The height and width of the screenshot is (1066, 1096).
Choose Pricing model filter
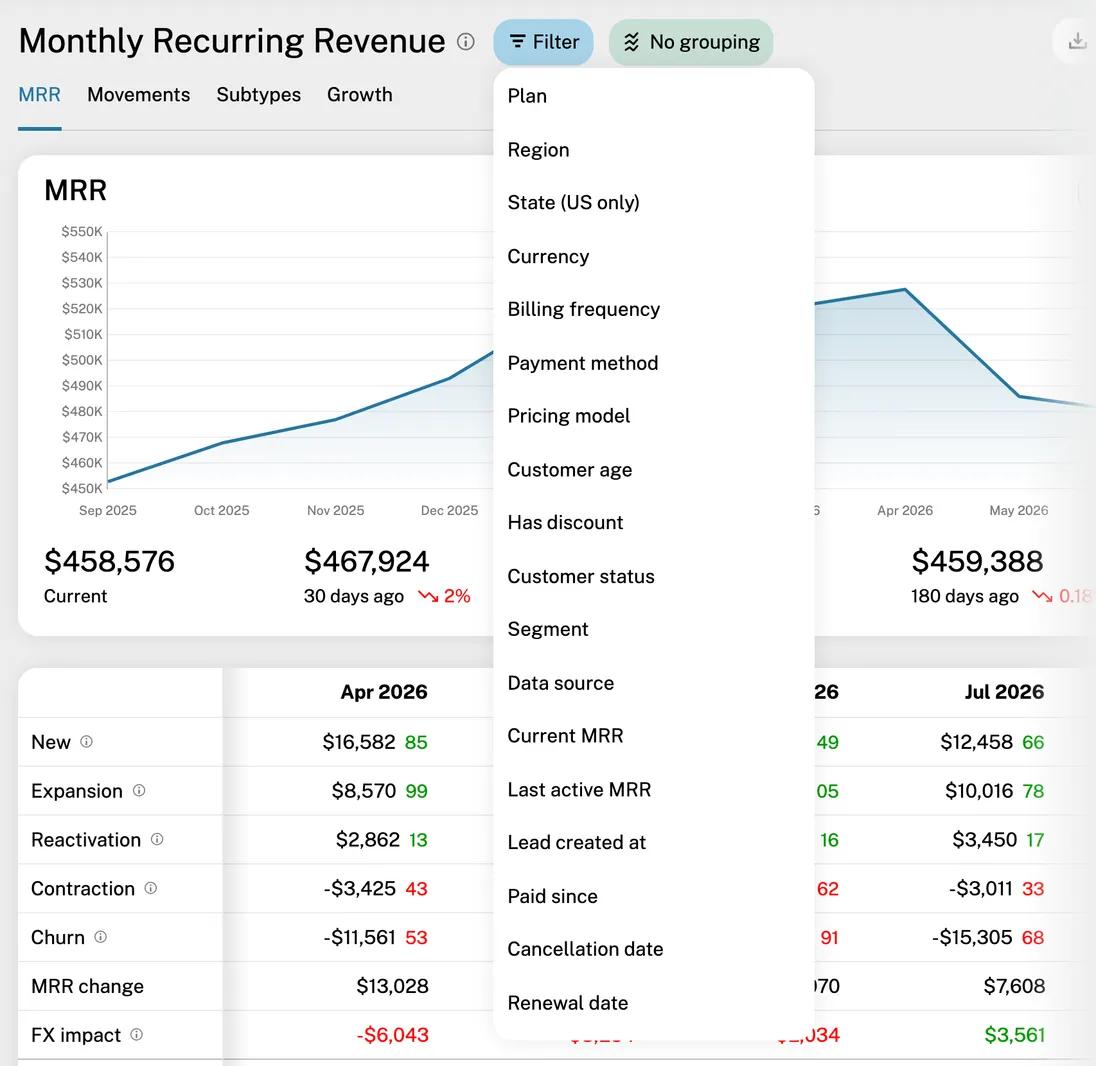654,416
